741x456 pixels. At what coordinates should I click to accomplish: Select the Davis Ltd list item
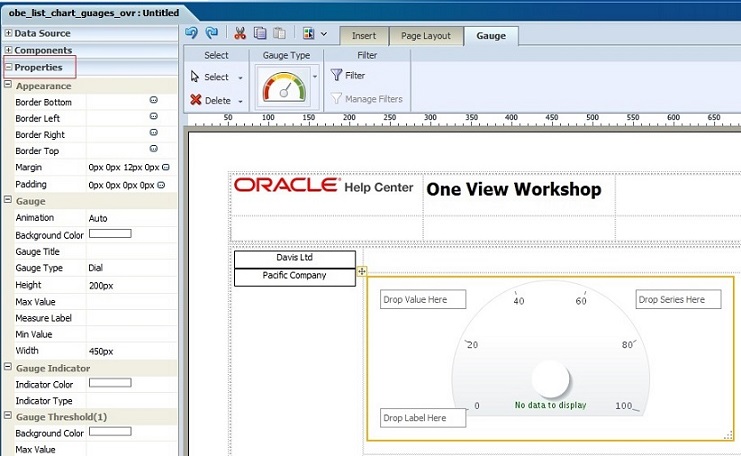pyautogui.click(x=295, y=259)
